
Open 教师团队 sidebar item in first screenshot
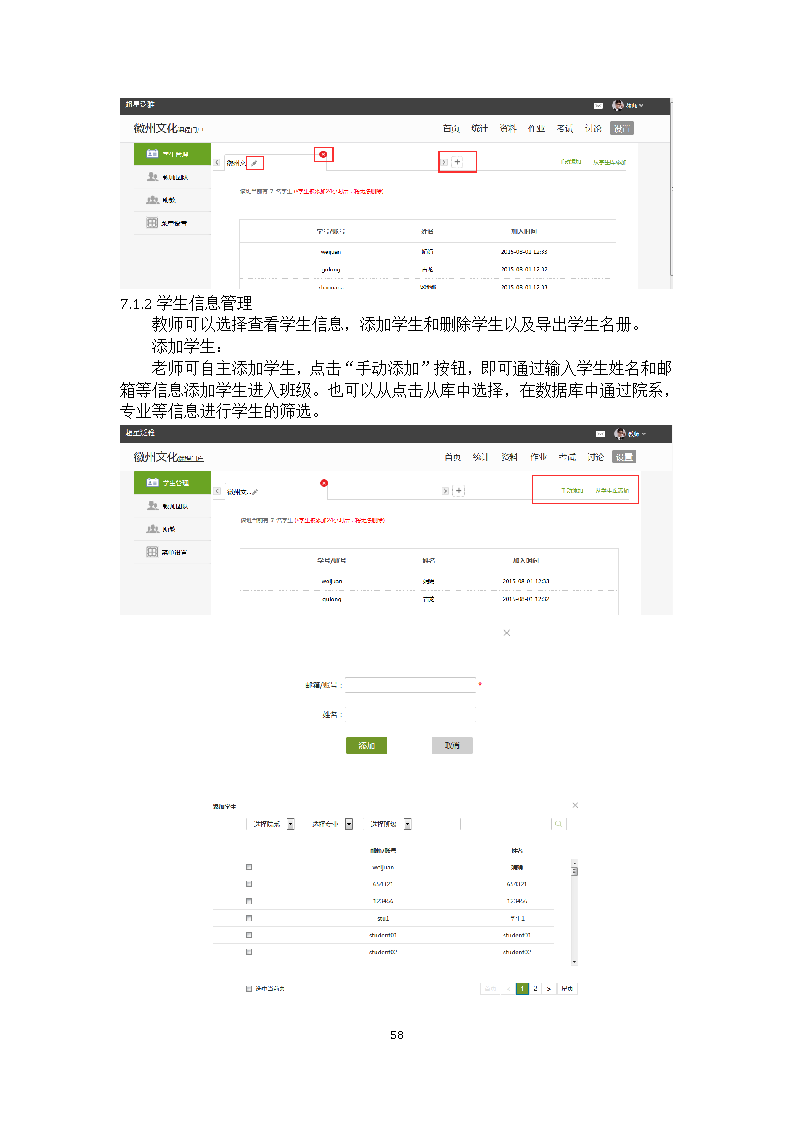click(172, 177)
